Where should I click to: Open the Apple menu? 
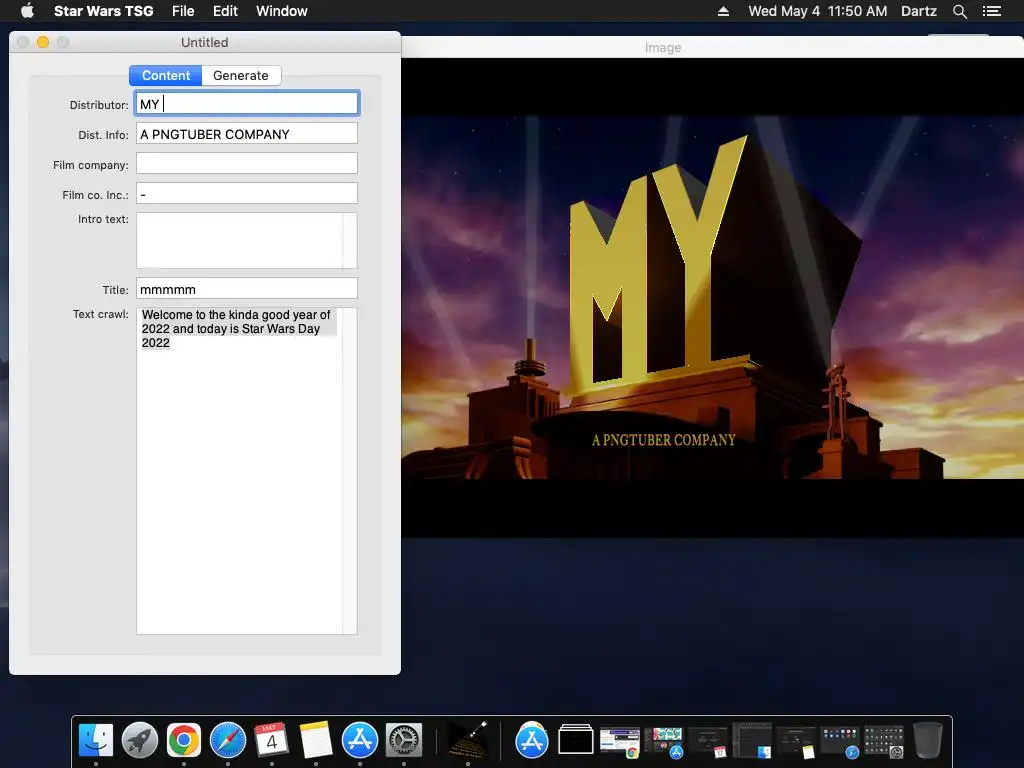pos(27,10)
